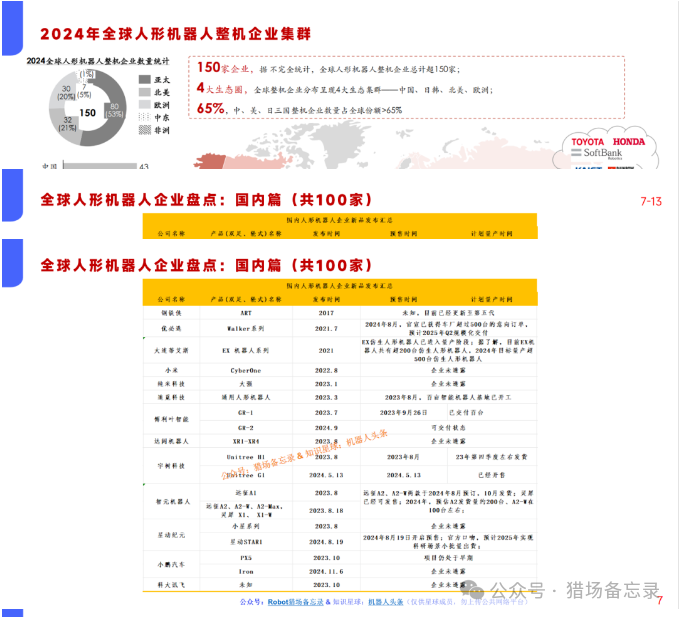Click the chart title 2024全球人形机器人整机企业数量统计
This screenshot has width=681, height=617.
tap(98, 61)
